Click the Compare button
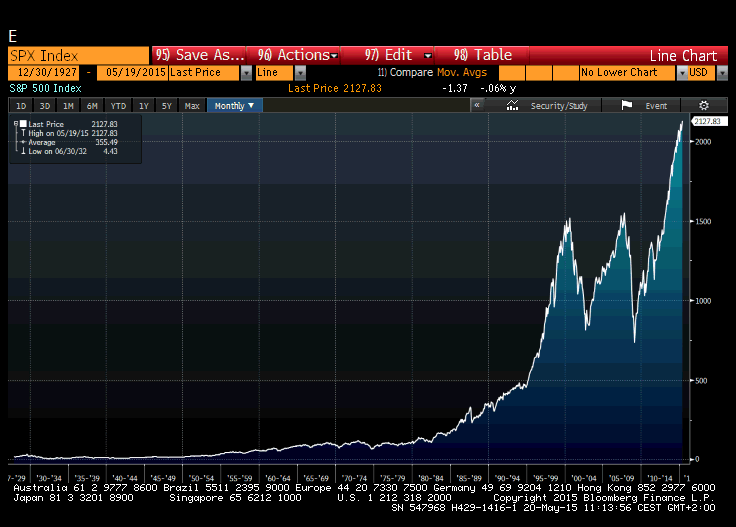 (406, 72)
